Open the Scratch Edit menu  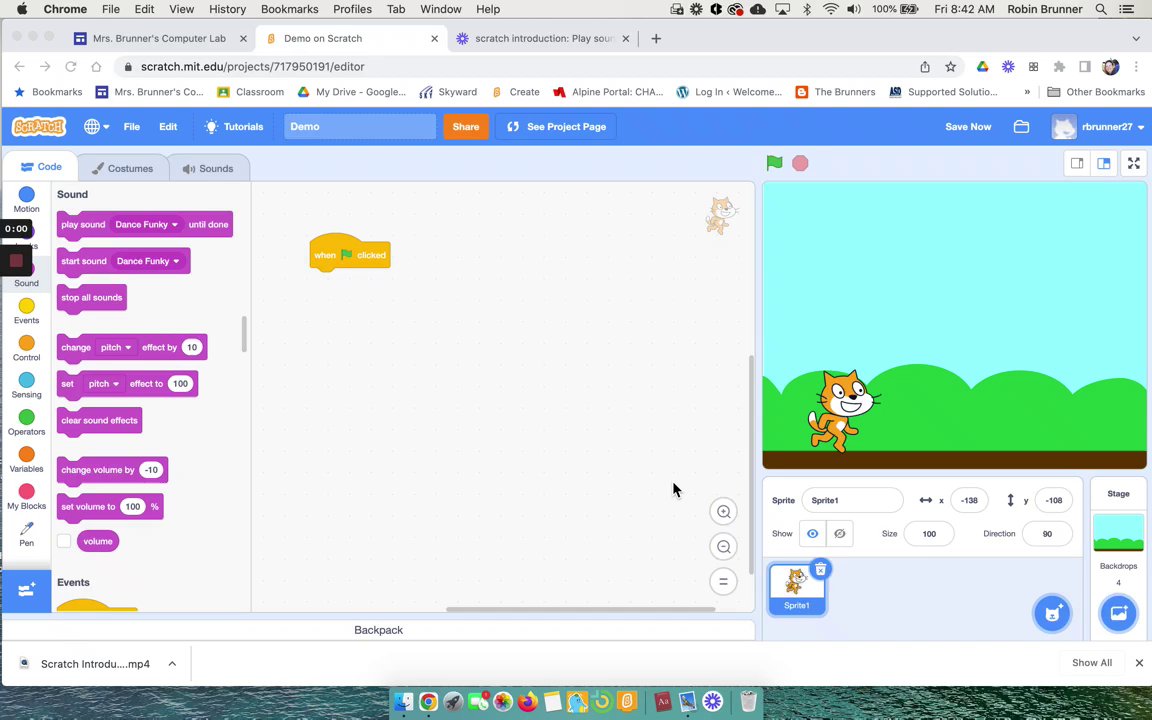[168, 126]
